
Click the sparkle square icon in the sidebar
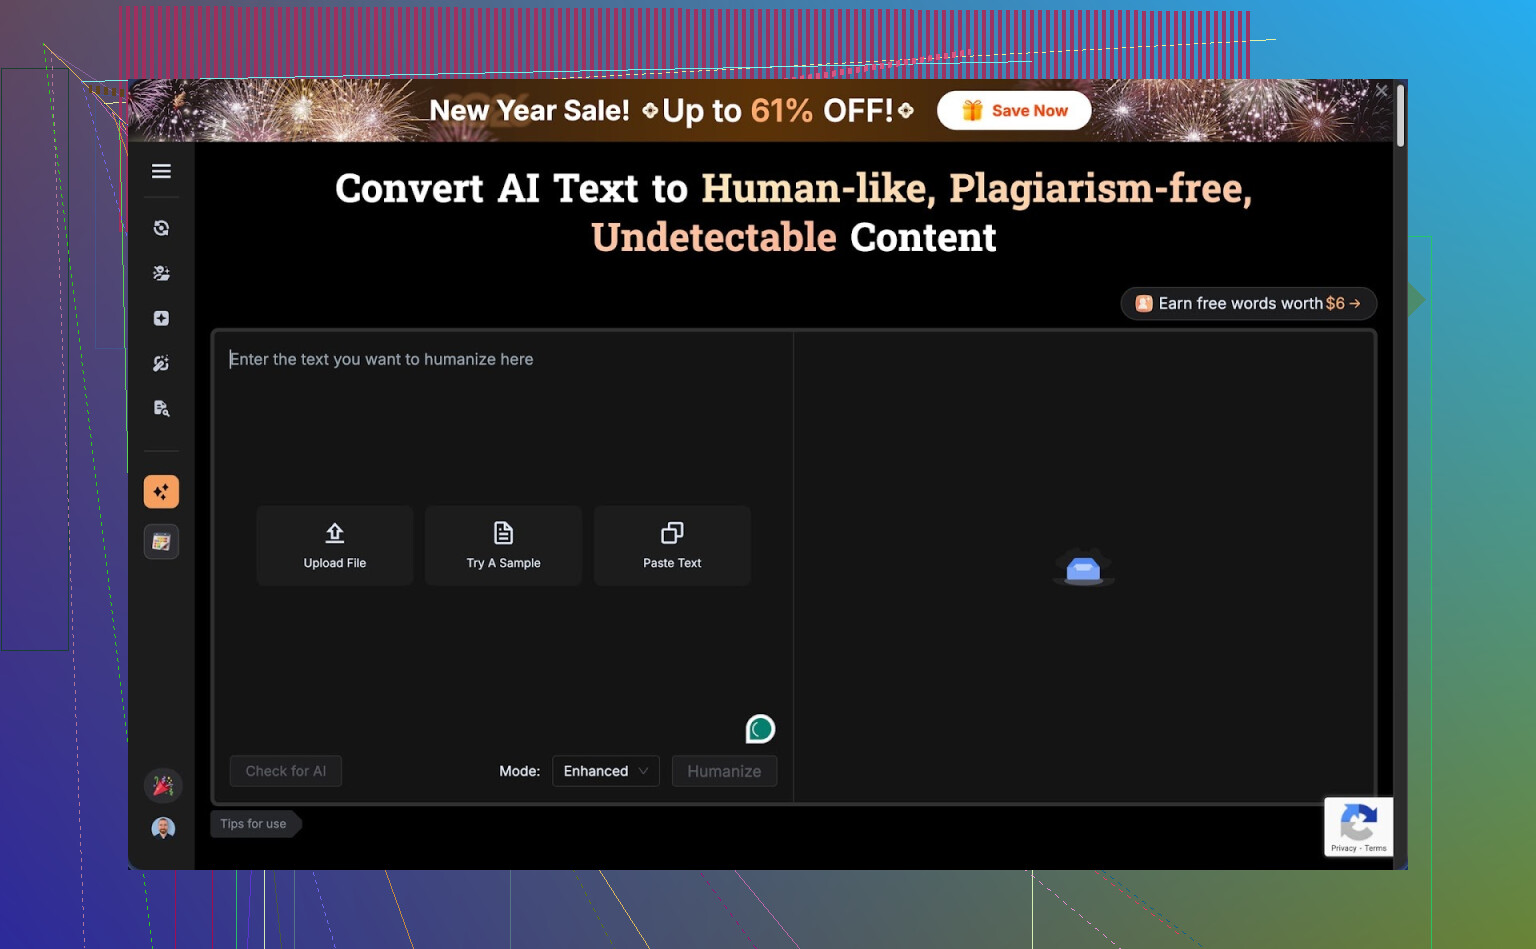coord(161,318)
